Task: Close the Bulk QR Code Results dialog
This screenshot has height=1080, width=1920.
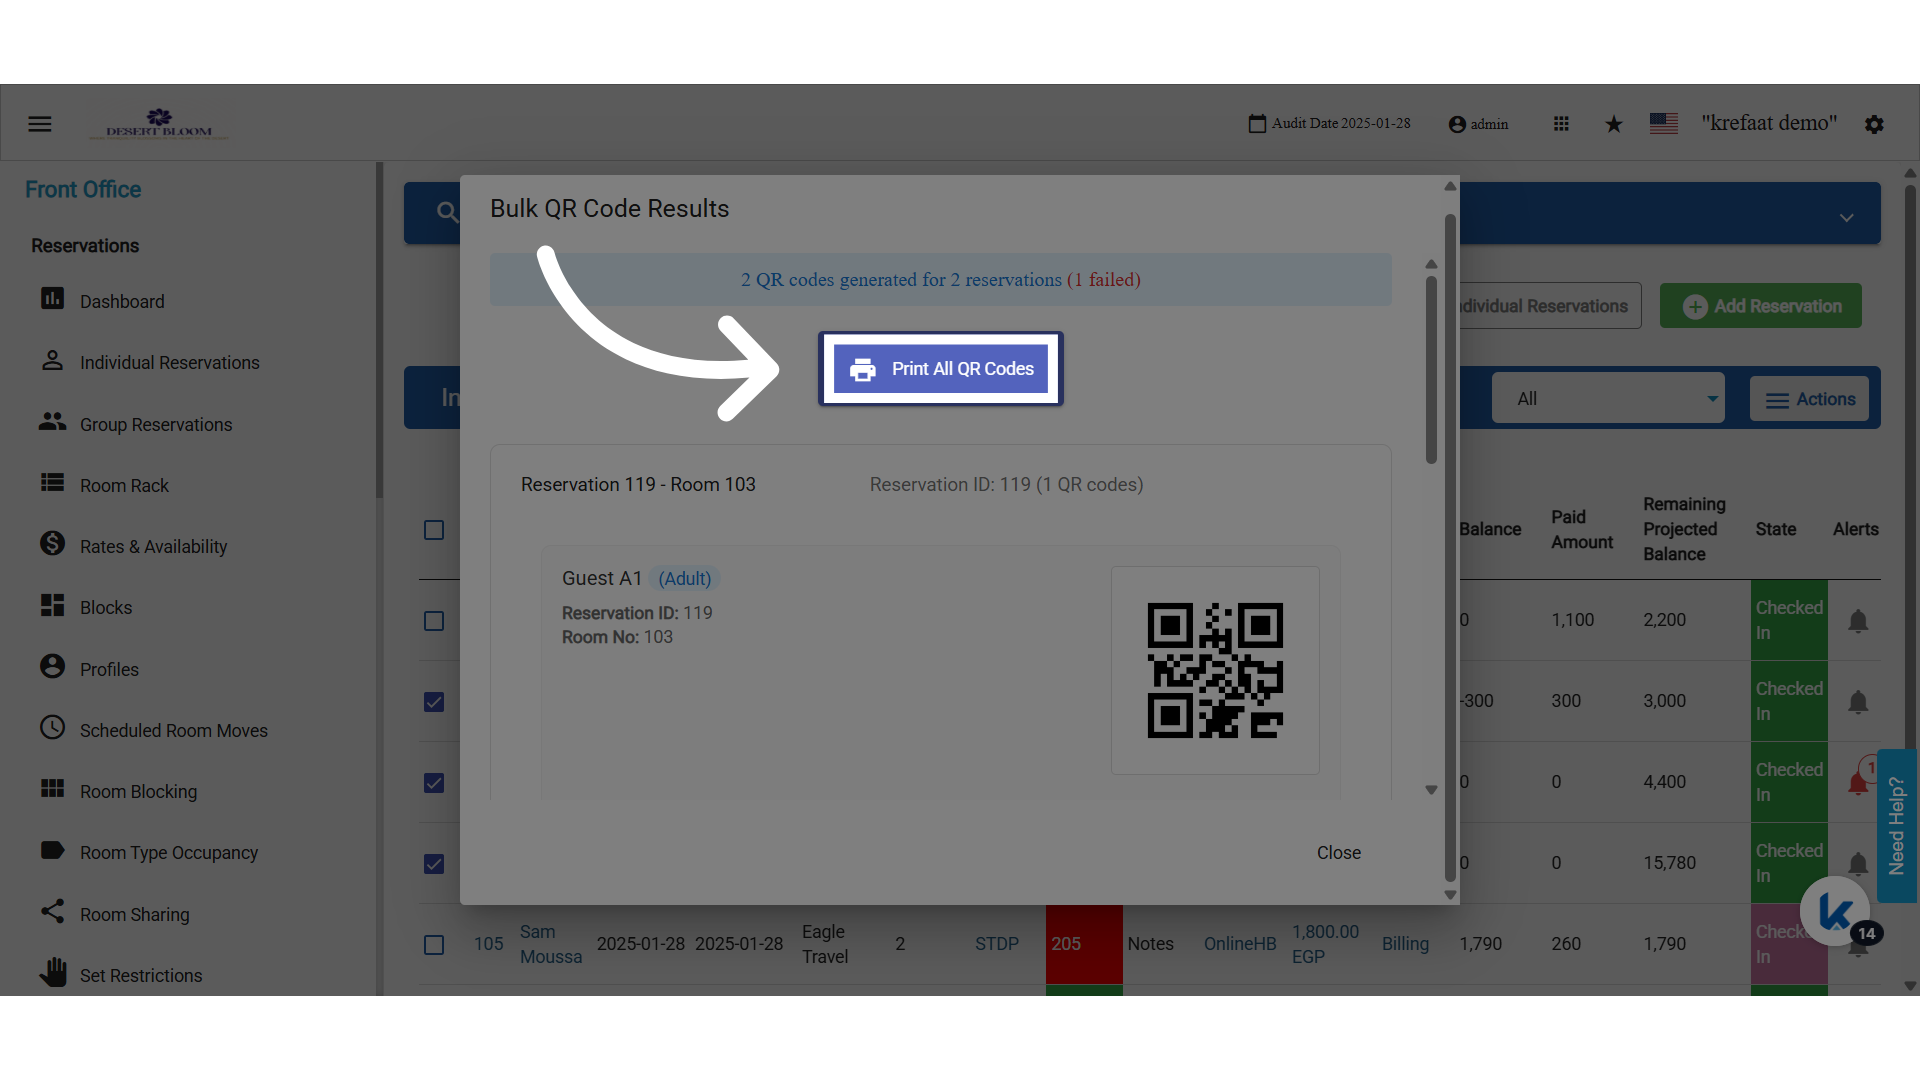Action: pos(1339,853)
